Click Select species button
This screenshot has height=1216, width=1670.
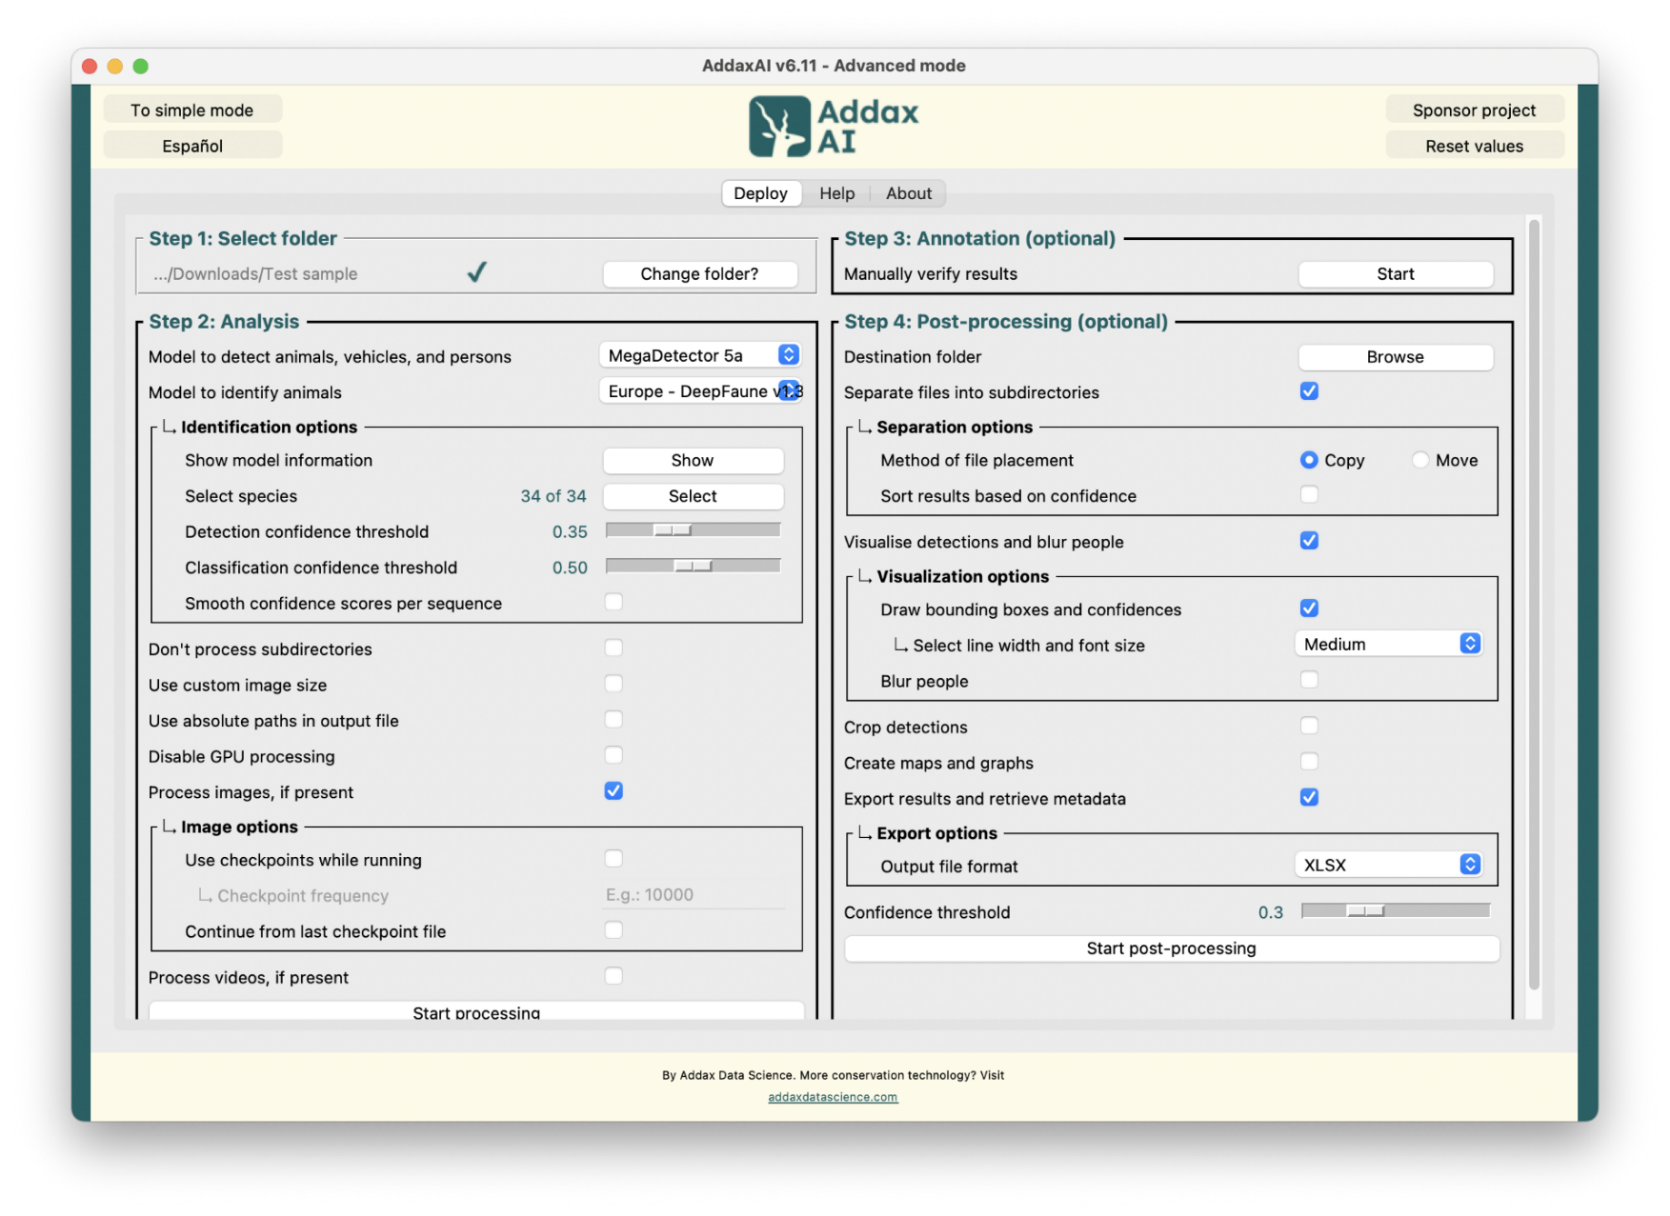(692, 496)
